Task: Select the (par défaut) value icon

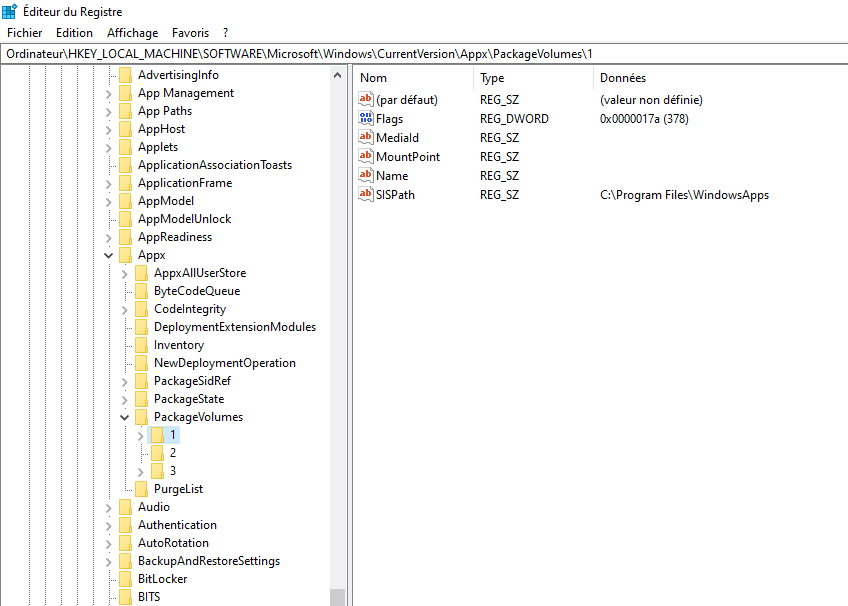Action: click(x=366, y=99)
